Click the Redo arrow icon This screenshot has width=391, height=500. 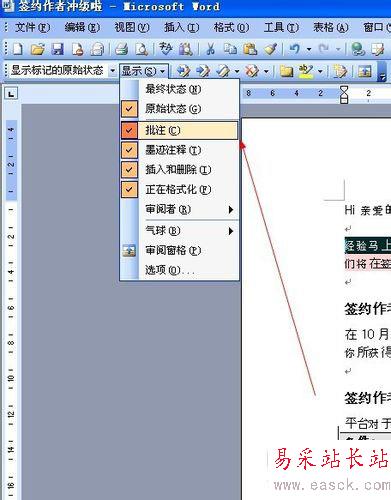point(323,49)
